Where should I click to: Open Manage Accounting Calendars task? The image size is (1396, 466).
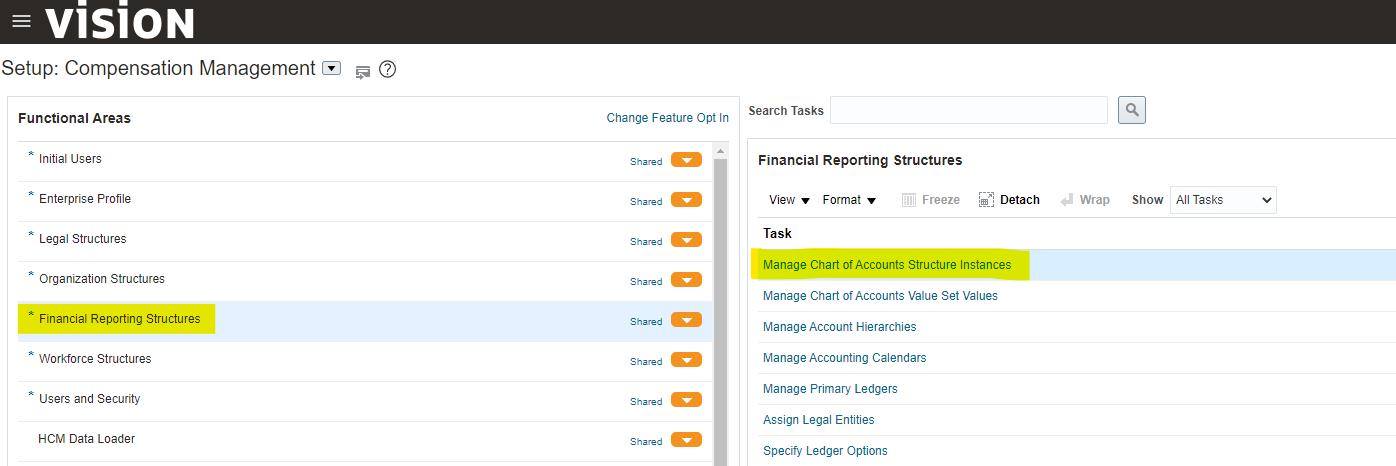[x=844, y=358]
